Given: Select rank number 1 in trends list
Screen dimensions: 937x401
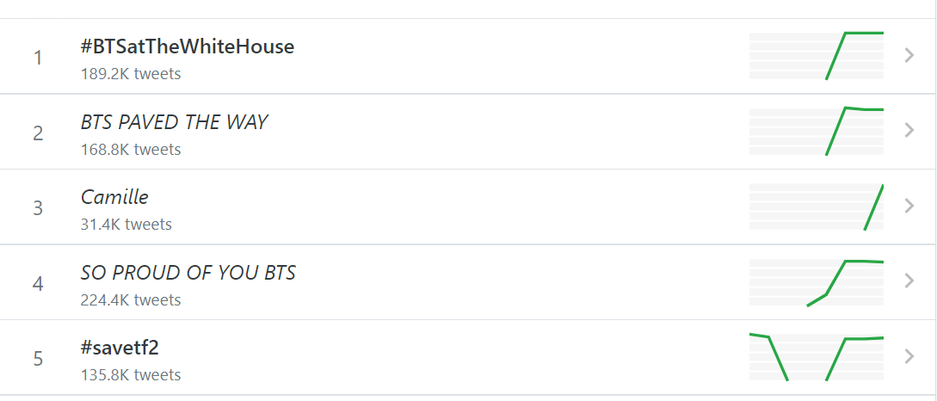Looking at the screenshot, I should [x=38, y=57].
